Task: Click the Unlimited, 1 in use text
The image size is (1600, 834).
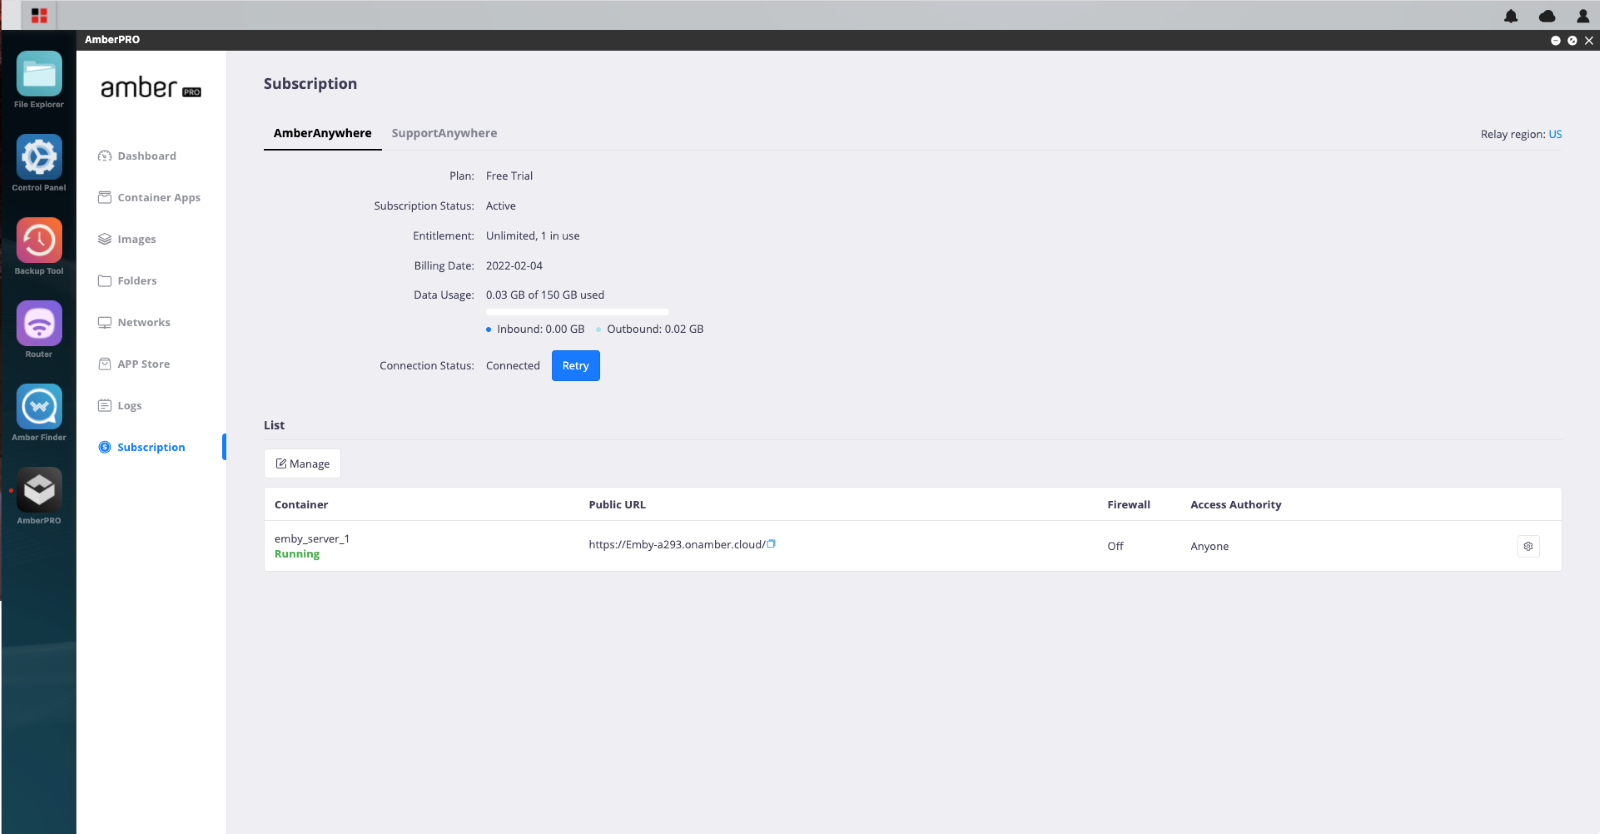Action: tap(532, 236)
